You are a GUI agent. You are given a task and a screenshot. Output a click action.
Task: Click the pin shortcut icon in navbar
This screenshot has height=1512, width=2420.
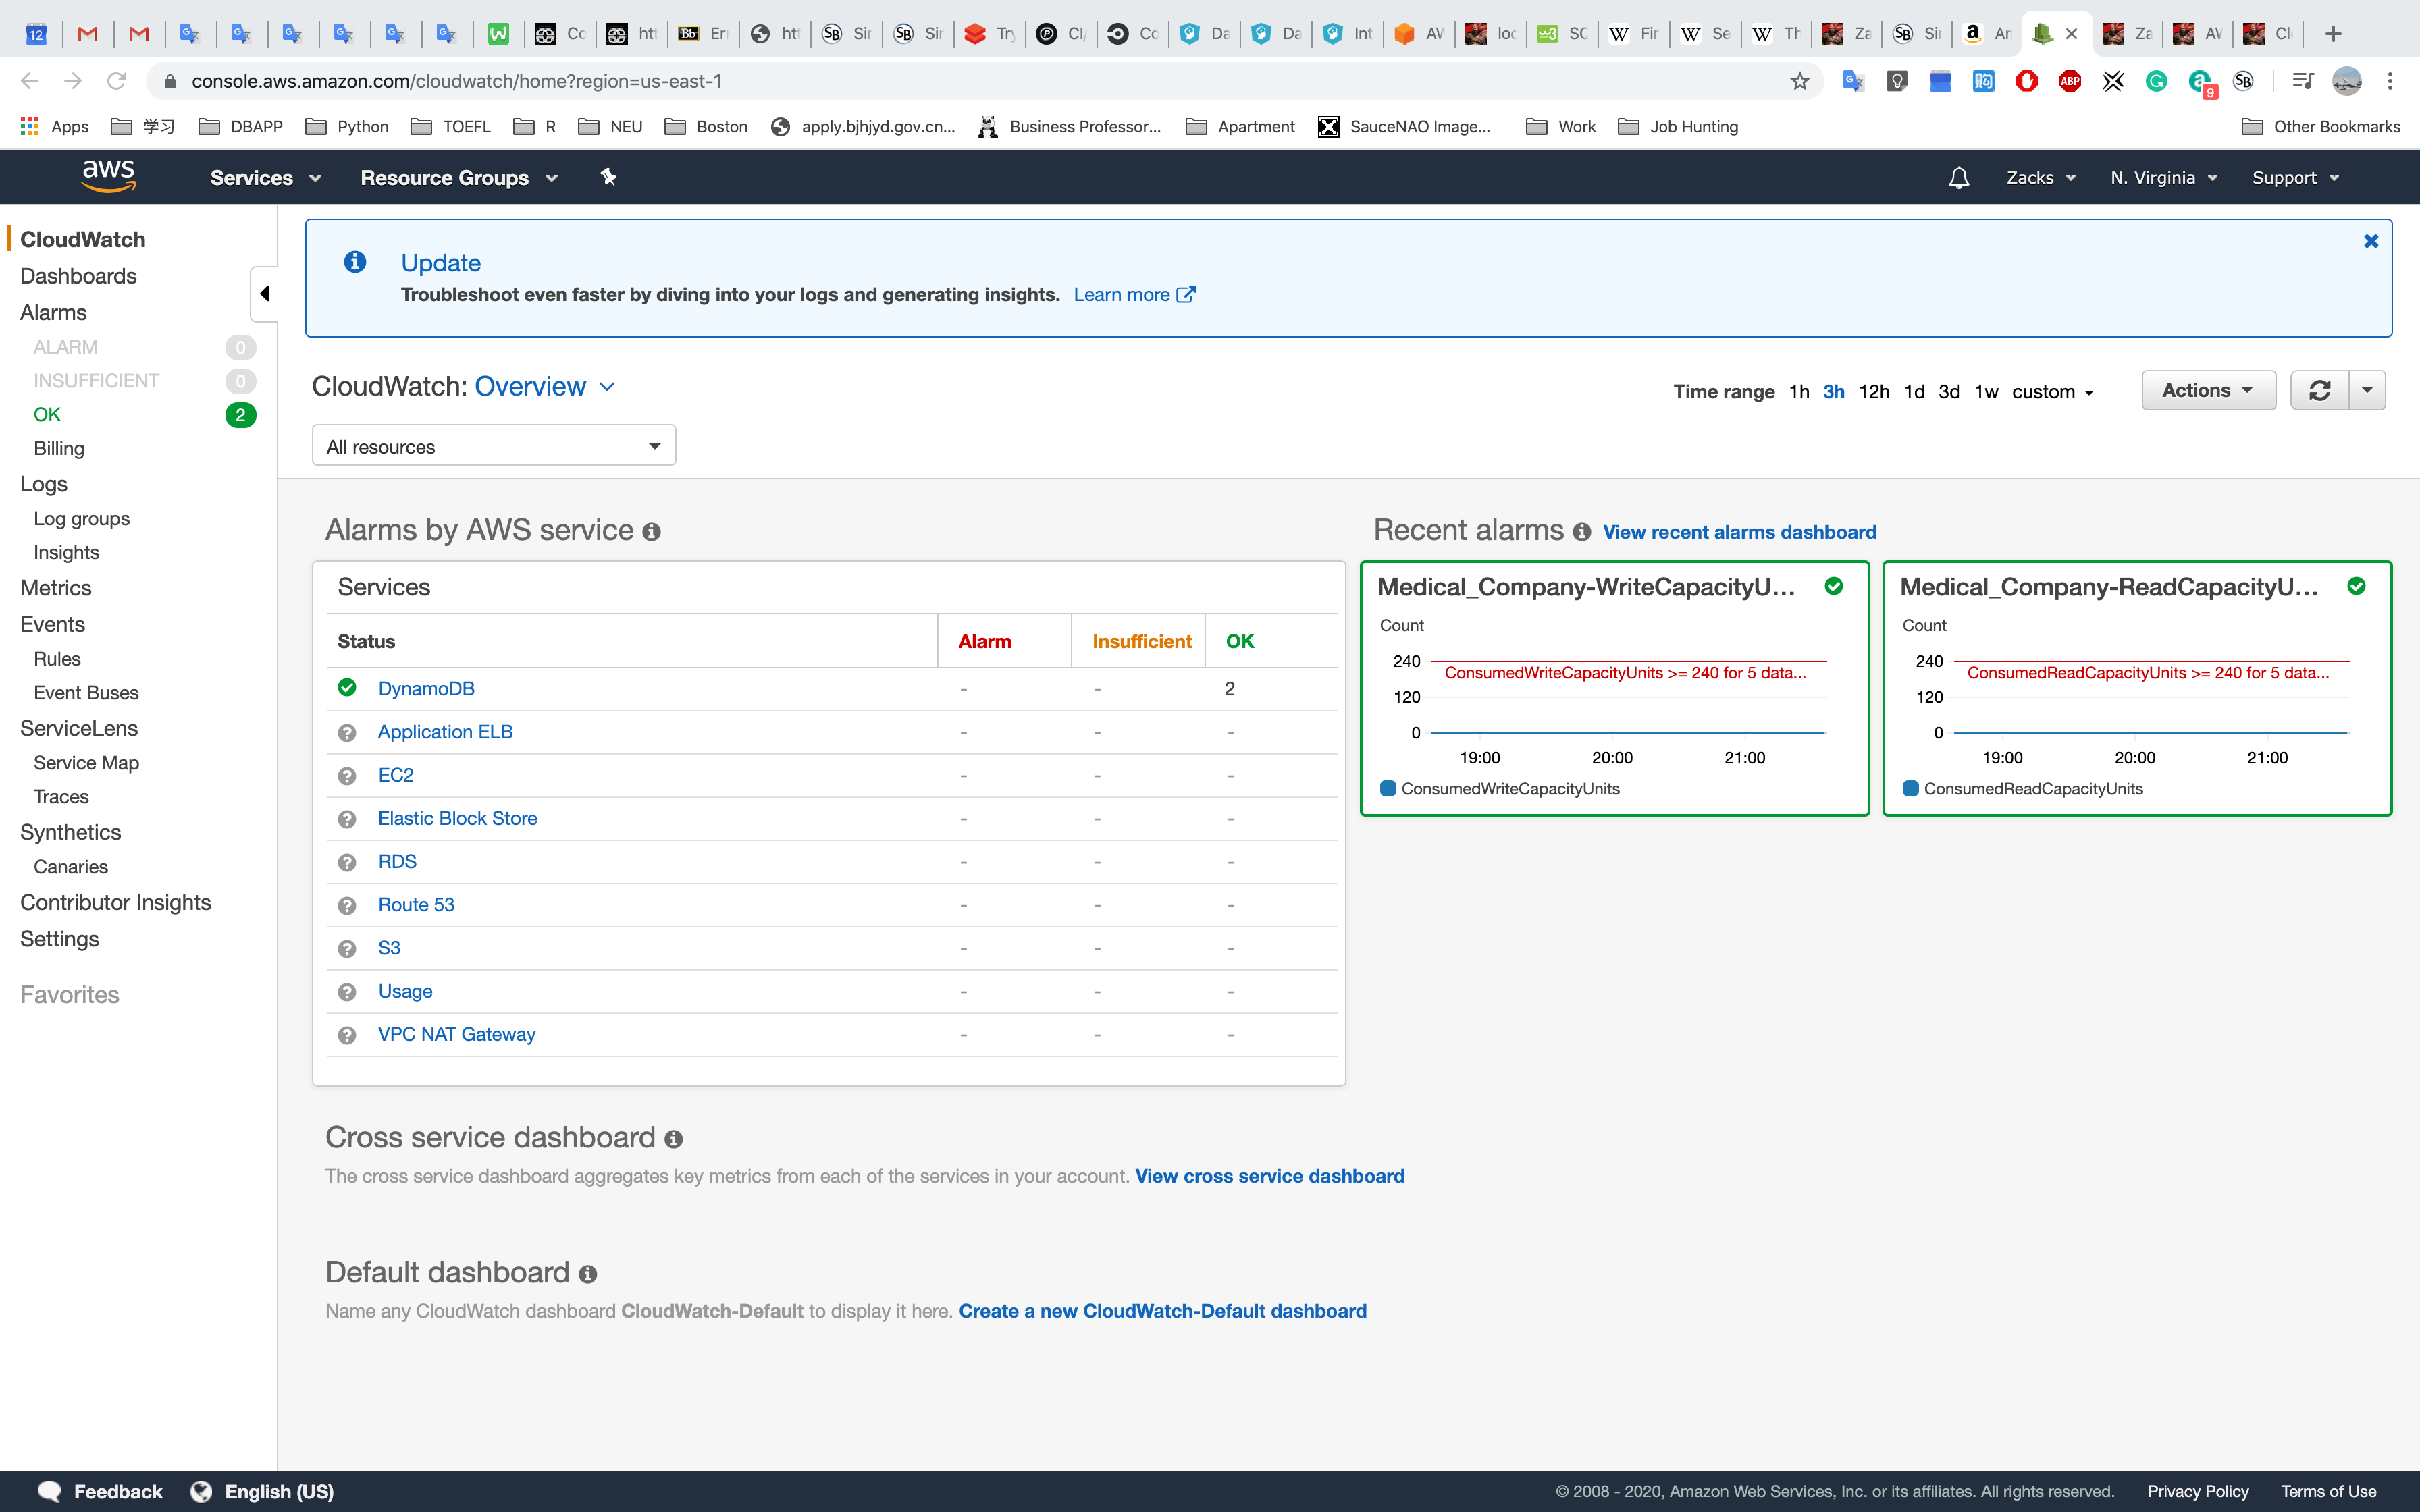(608, 177)
